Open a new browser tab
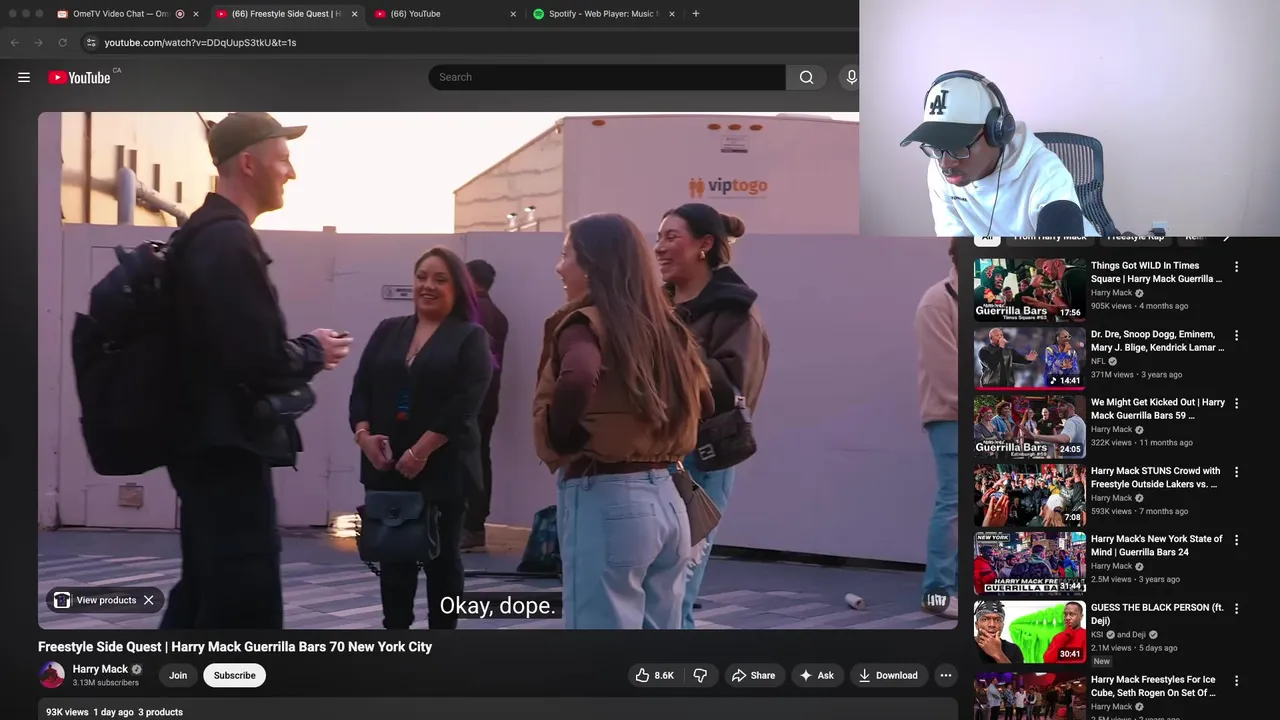This screenshot has height=720, width=1280. [x=696, y=14]
